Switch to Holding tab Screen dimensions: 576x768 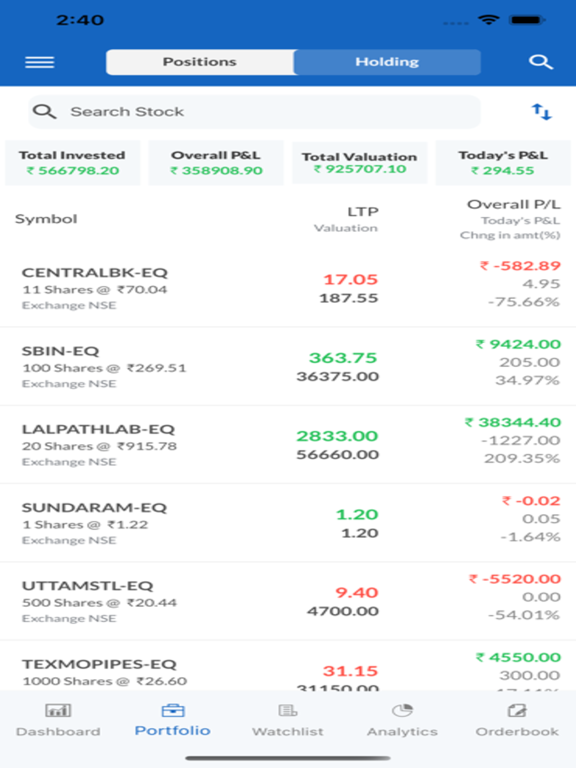387,62
